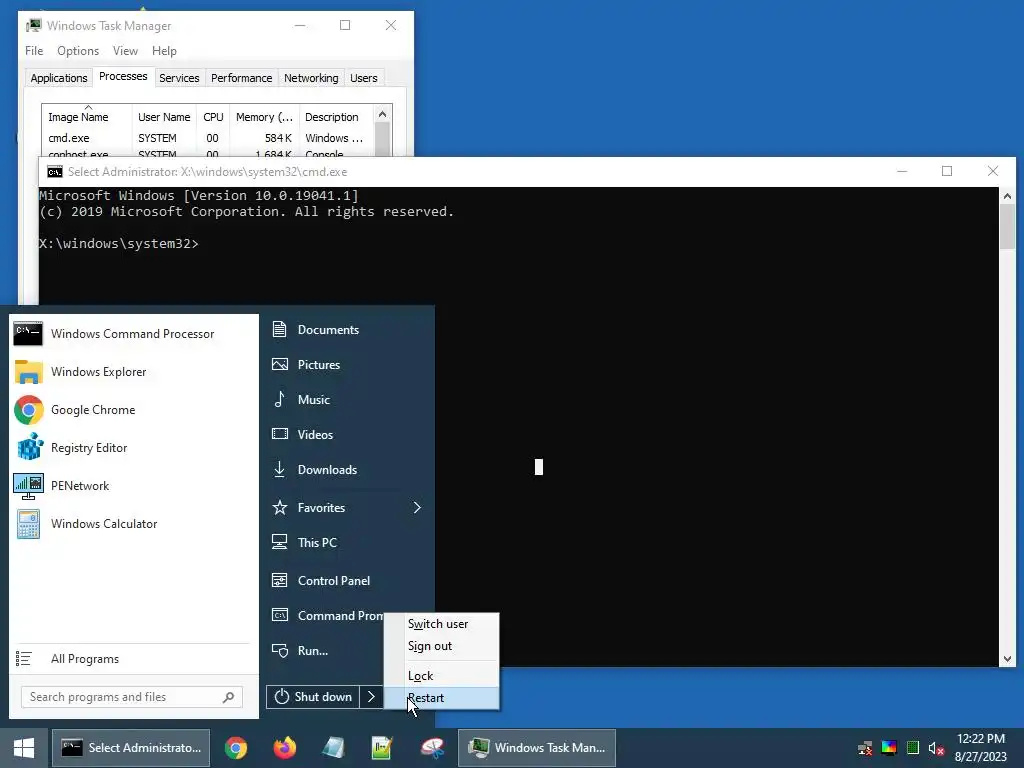The width and height of the screenshot is (1024, 768).
Task: Click the network tray icon with the red X
Action: point(865,748)
